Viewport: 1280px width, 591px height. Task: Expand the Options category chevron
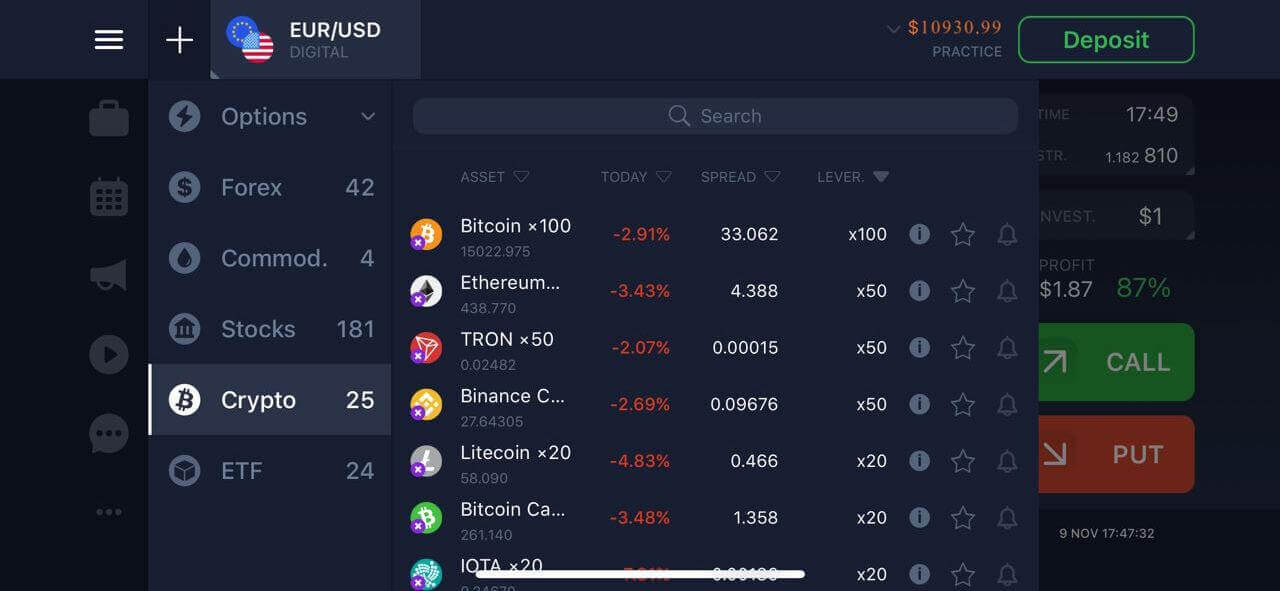tap(368, 117)
